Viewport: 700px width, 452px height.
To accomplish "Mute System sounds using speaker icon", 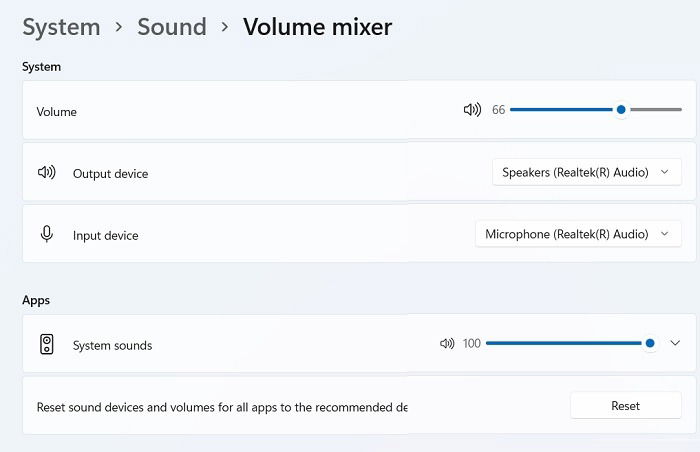I will pos(447,343).
